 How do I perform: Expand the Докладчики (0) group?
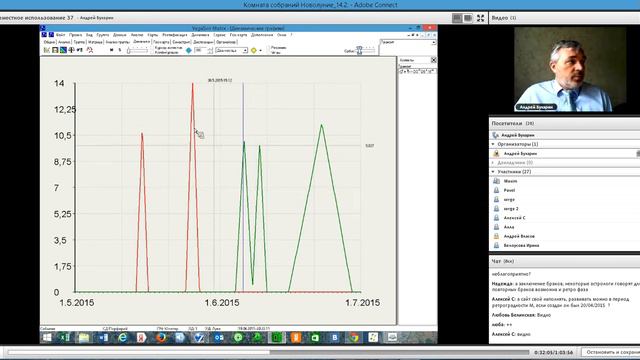coord(493,162)
